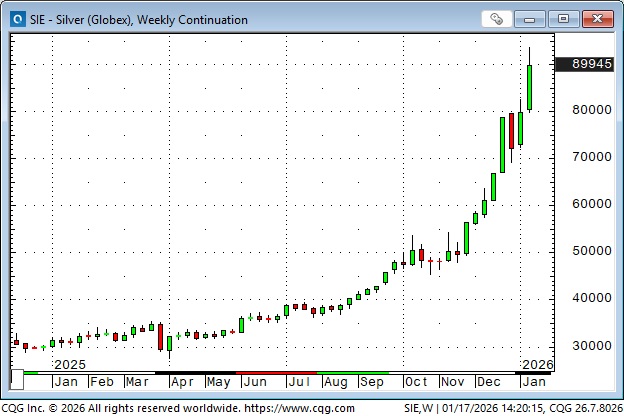Click the large red candle in early April
Image resolution: width=624 pixels, height=416 pixels.
coord(159,336)
